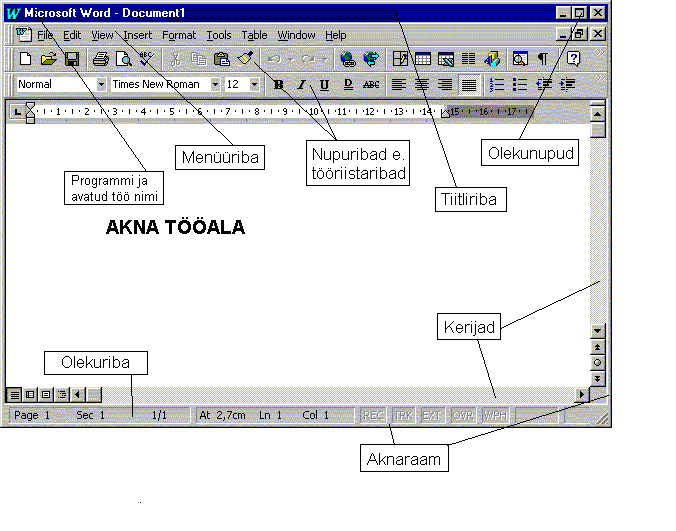Viewport: 676px width, 531px height.
Task: Open the font size 12 dropdown
Action: pyautogui.click(x=254, y=84)
